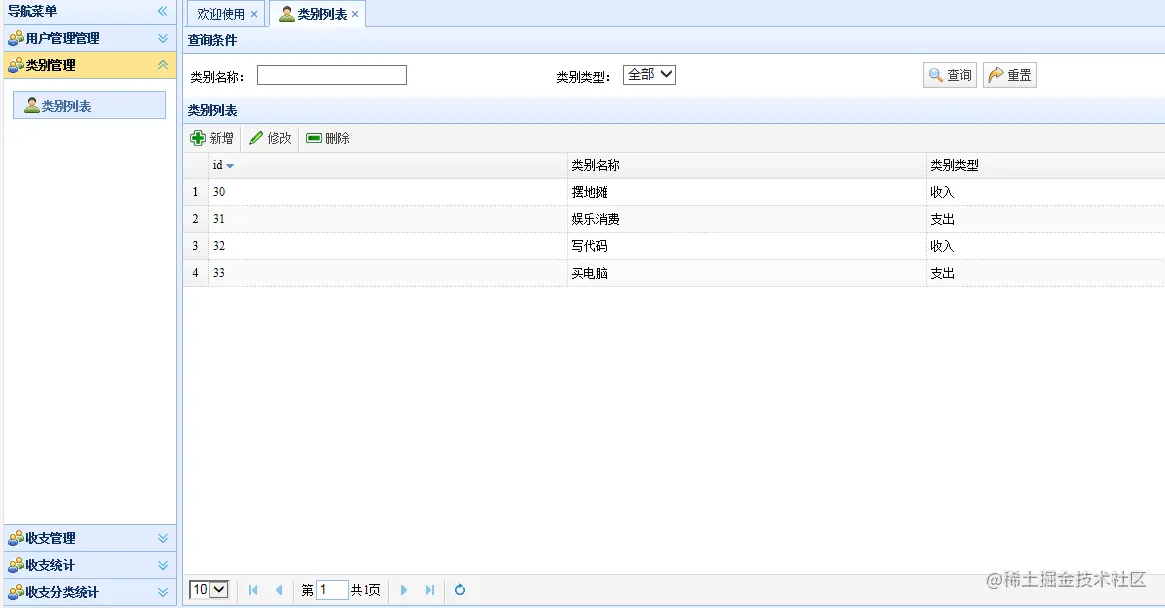The image size is (1165, 608).
Task: Go to the previous page
Action: point(279,590)
